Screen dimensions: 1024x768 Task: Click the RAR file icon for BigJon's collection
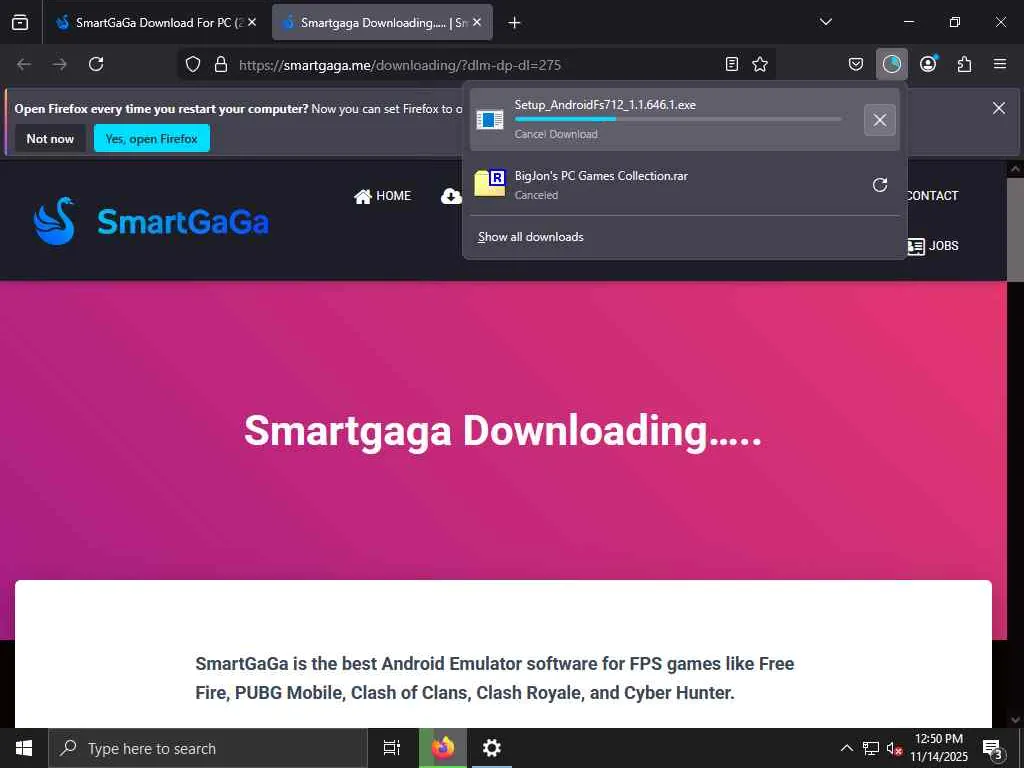pos(490,184)
